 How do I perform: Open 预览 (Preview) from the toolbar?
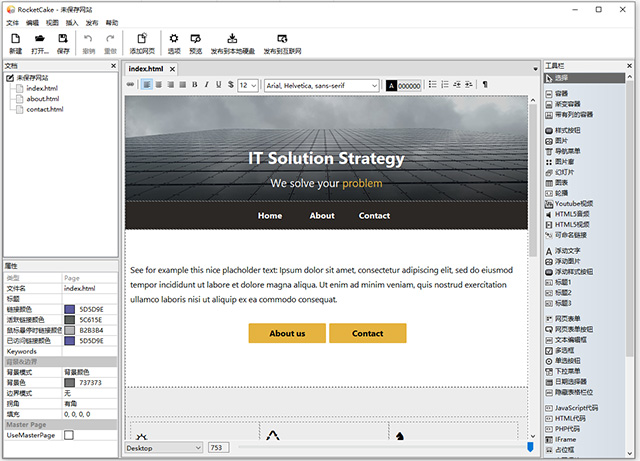[x=195, y=38]
